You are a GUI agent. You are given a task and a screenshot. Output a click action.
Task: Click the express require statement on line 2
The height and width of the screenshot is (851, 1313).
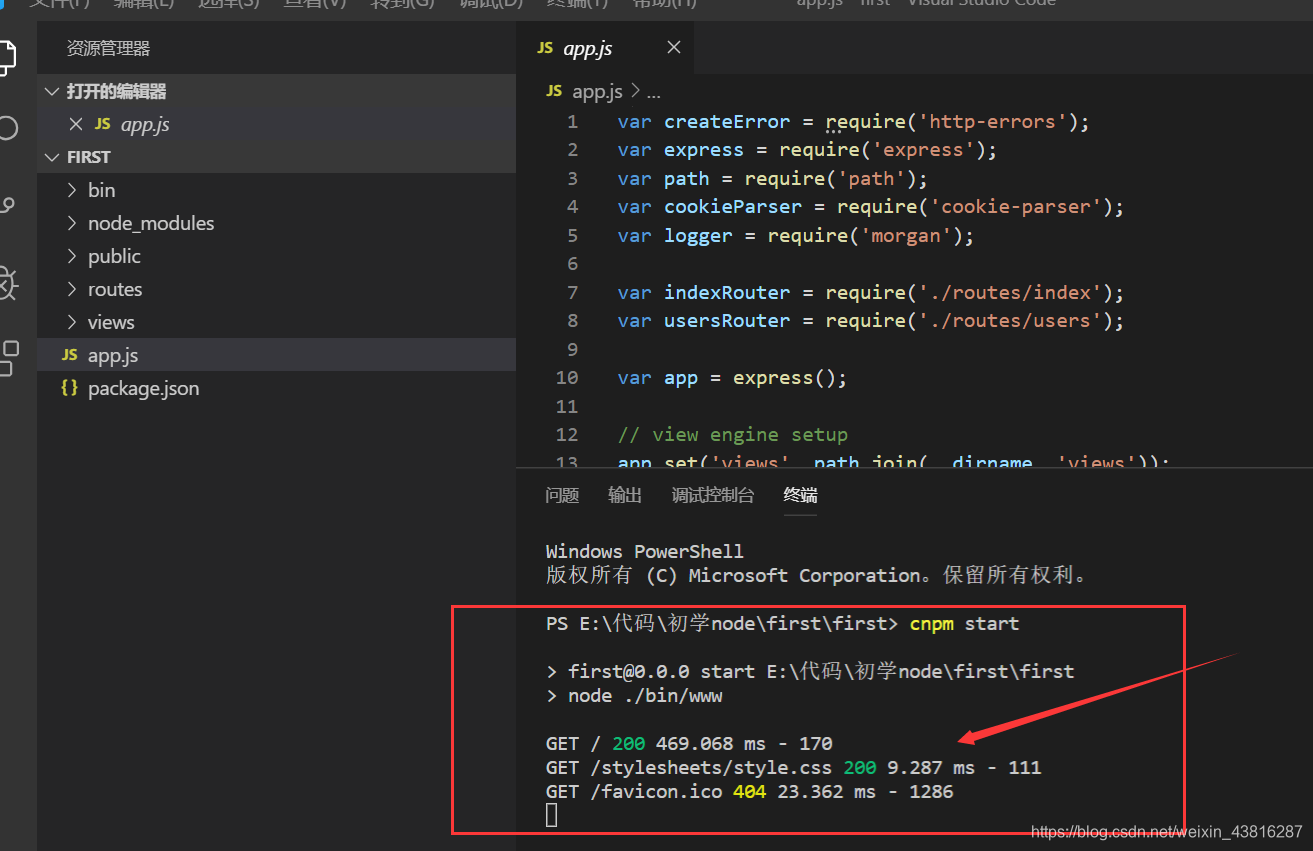coord(808,150)
